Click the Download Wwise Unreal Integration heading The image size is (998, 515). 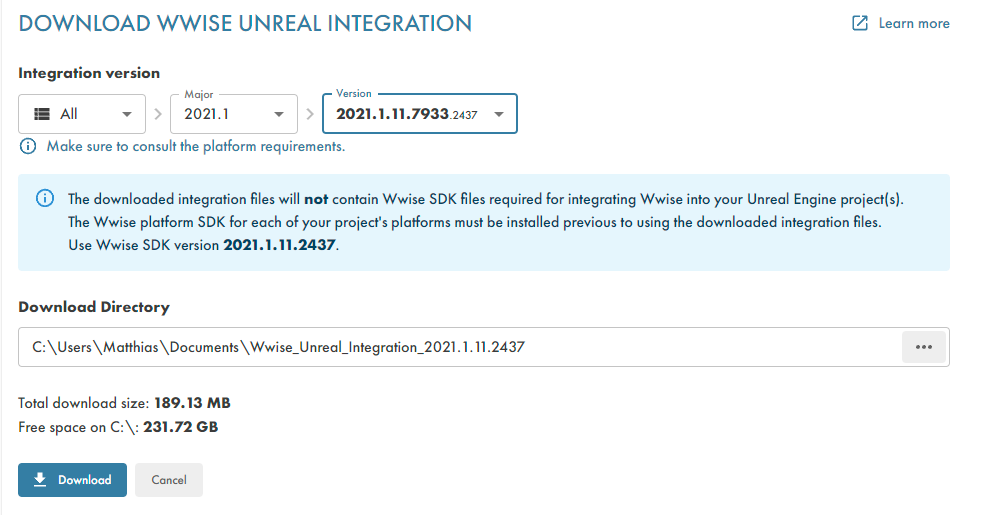pyautogui.click(x=245, y=24)
